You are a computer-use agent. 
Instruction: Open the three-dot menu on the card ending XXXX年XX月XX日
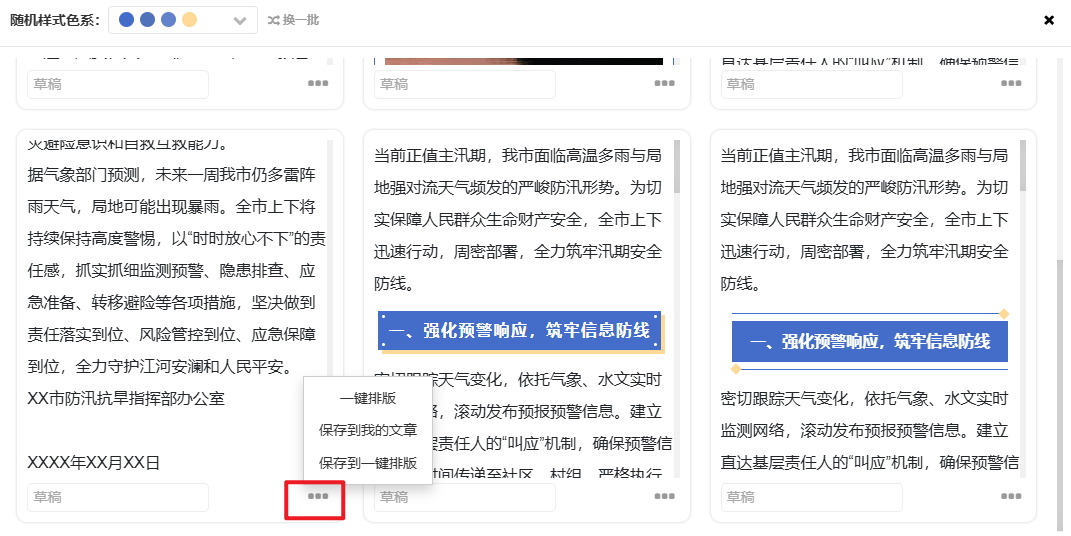318,496
